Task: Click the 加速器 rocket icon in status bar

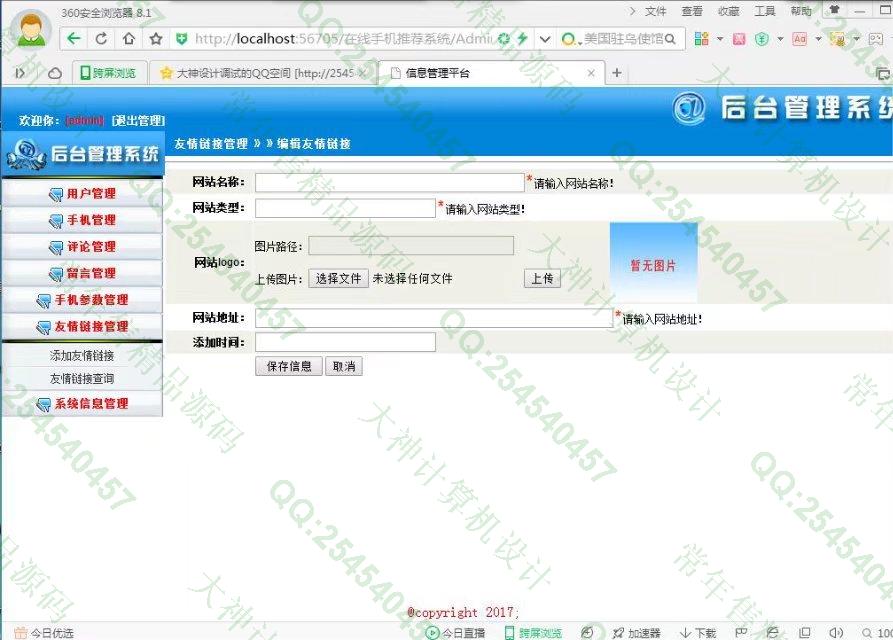Action: pos(619,633)
